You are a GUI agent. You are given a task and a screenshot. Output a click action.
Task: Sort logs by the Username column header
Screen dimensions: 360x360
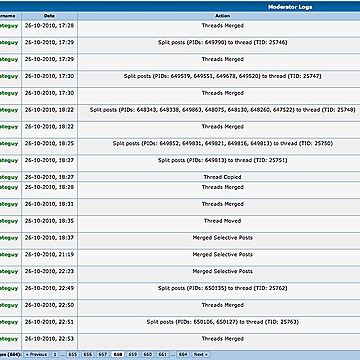pos(7,16)
